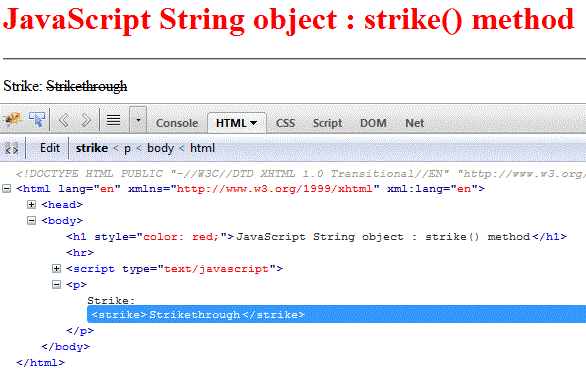Select body in the breadcrumb path
The height and width of the screenshot is (374, 586).
(x=160, y=148)
